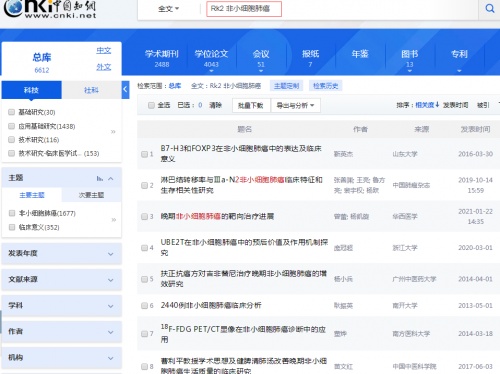Open the 全文 search field dropdown
The image size is (500, 374).
click(168, 9)
